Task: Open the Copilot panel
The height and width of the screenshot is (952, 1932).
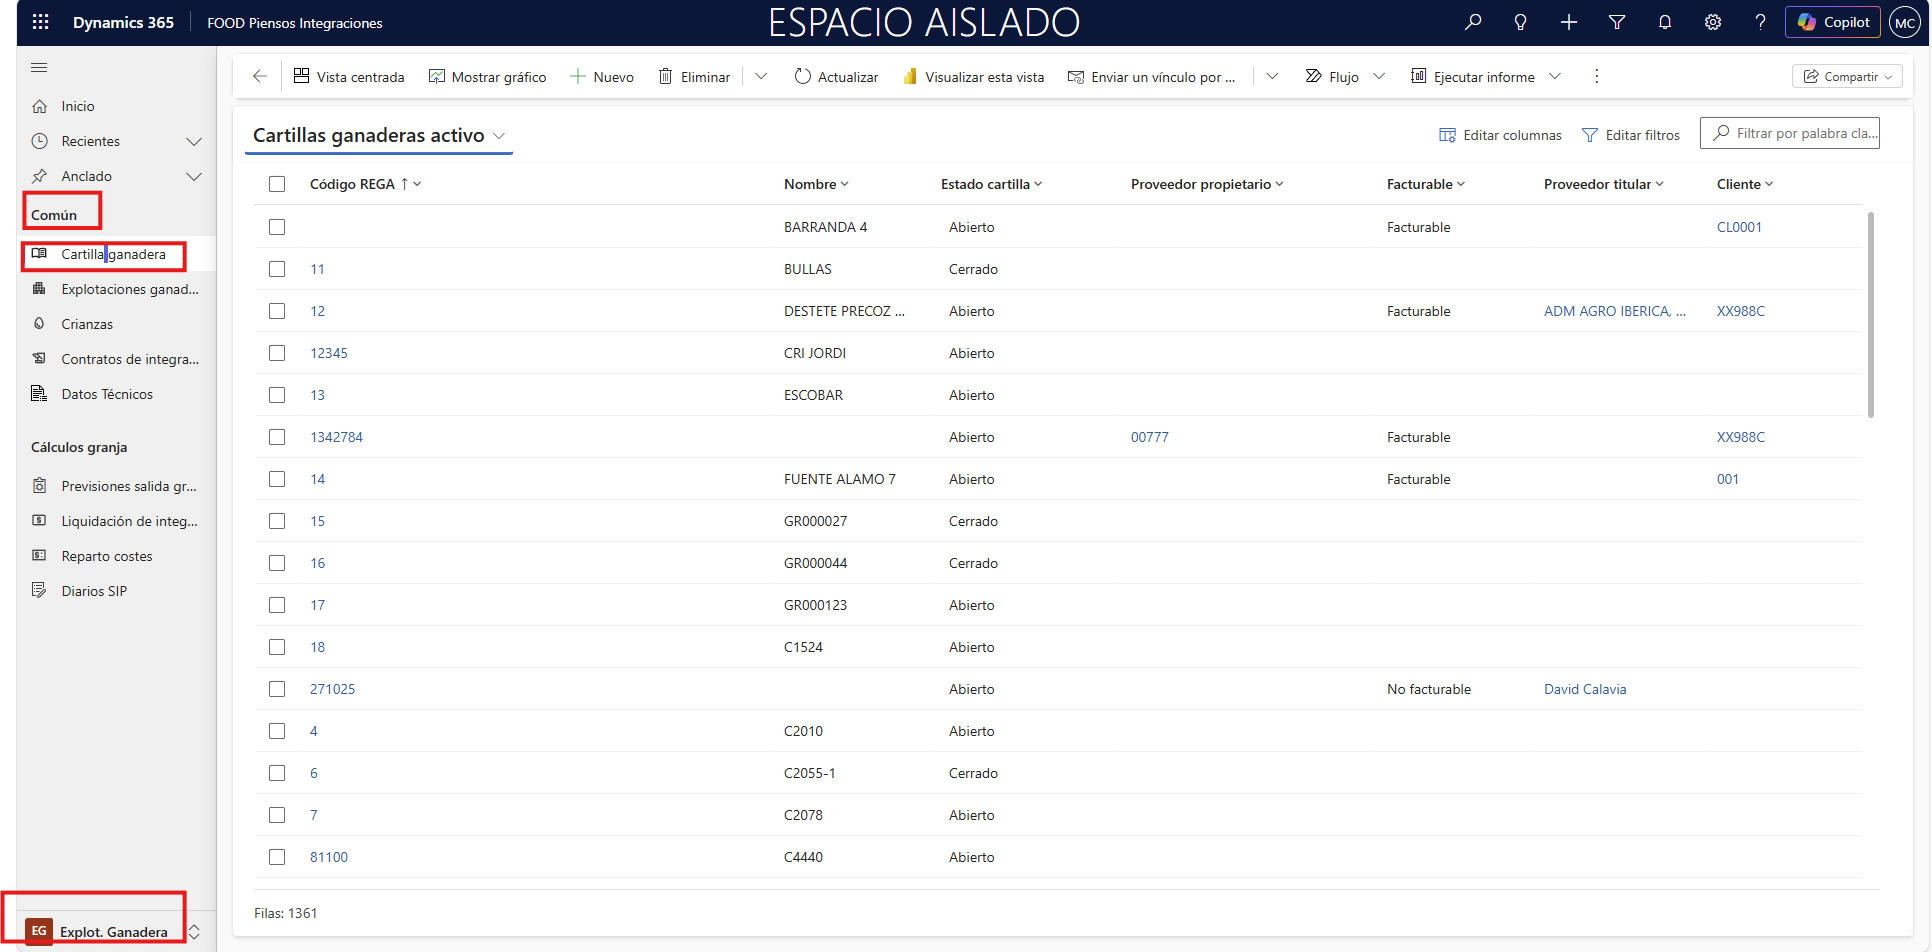Action: click(1833, 22)
